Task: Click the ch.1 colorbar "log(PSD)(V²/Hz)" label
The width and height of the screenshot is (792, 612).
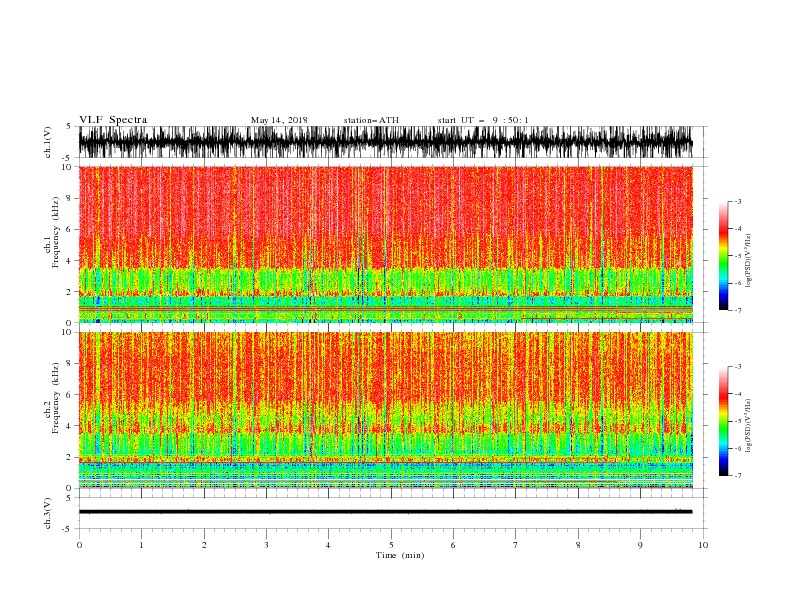Action: click(x=748, y=261)
